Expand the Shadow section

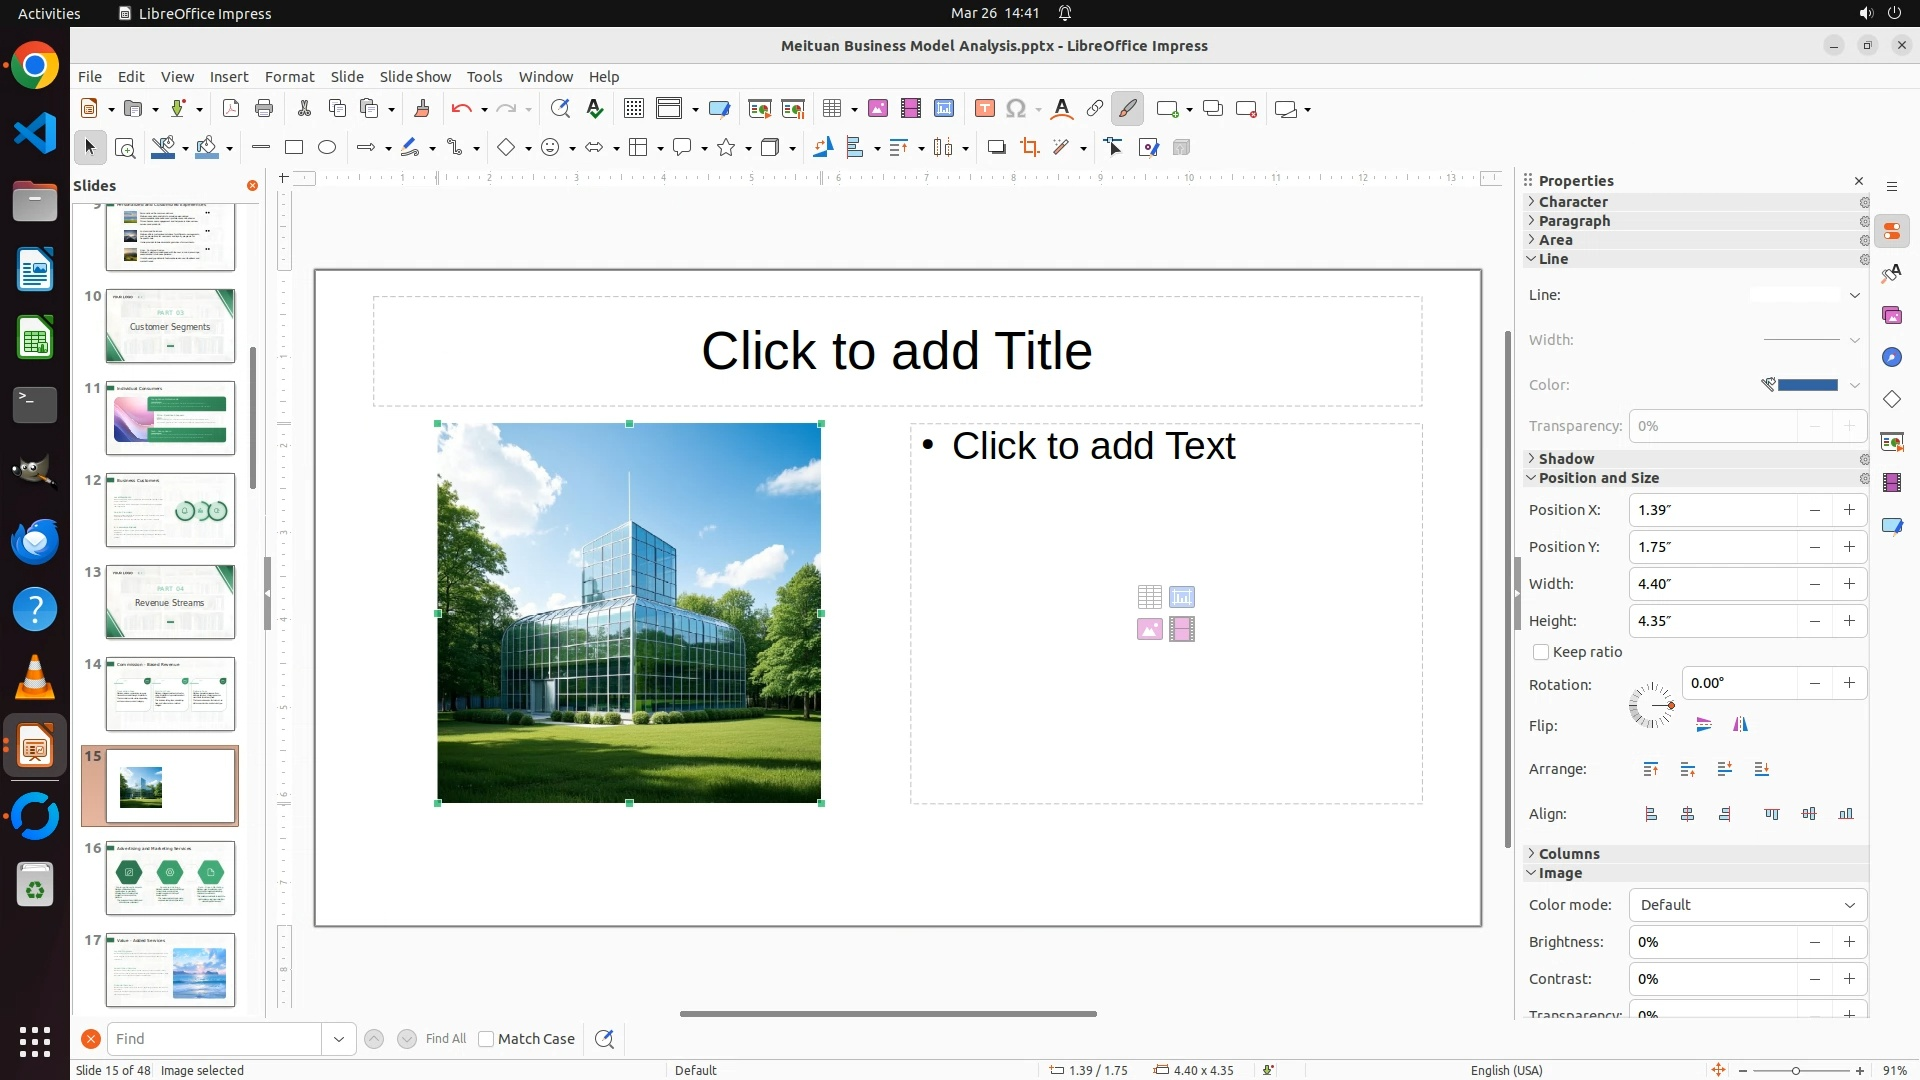pyautogui.click(x=1566, y=459)
